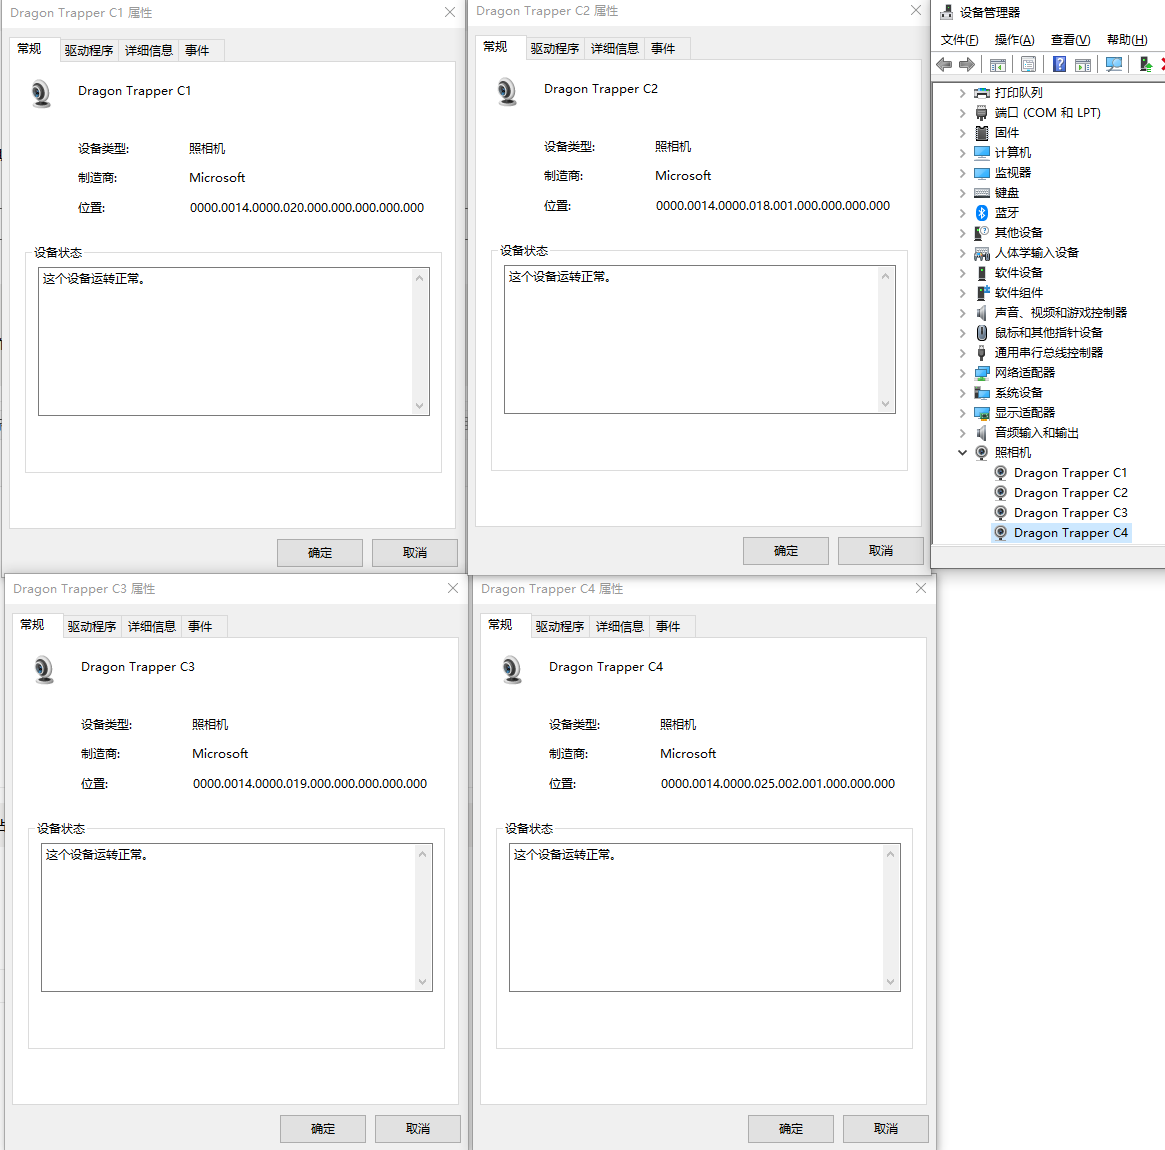This screenshot has width=1165, height=1150.
Task: Click the network adapter icon next to 网络适配器
Action: pyautogui.click(x=981, y=373)
